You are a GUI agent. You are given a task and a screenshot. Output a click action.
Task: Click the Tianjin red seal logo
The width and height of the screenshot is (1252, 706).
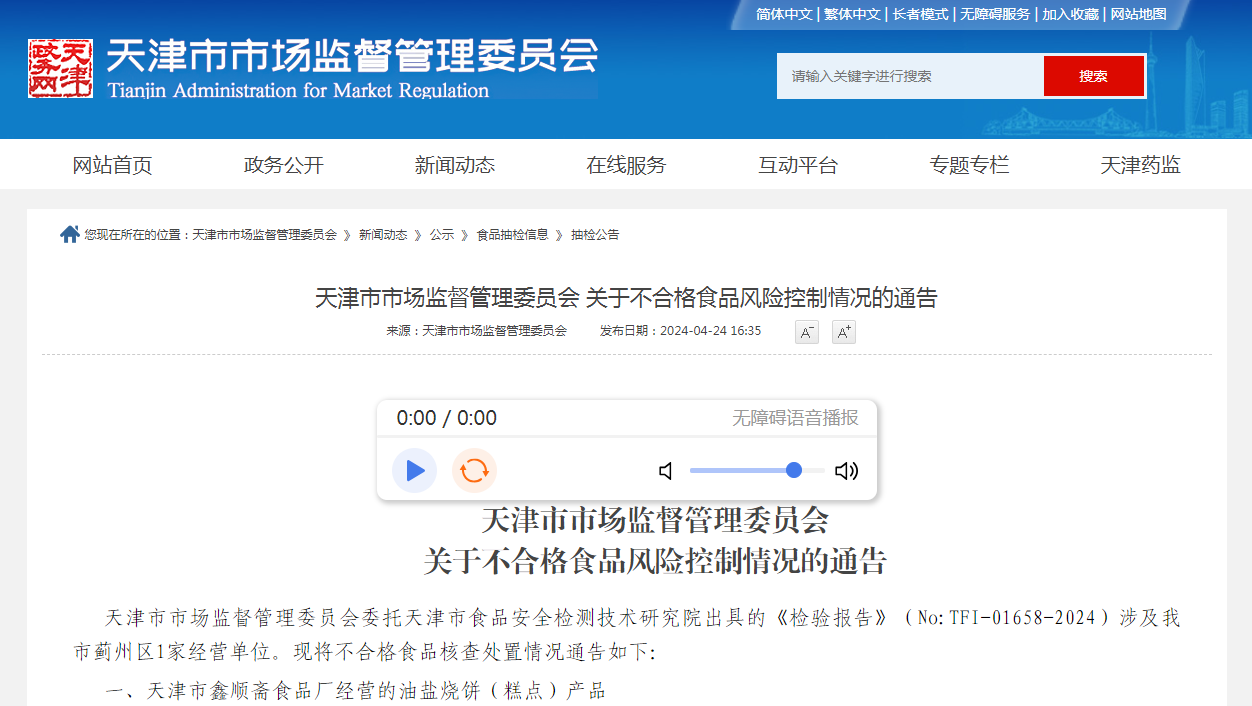click(x=60, y=68)
